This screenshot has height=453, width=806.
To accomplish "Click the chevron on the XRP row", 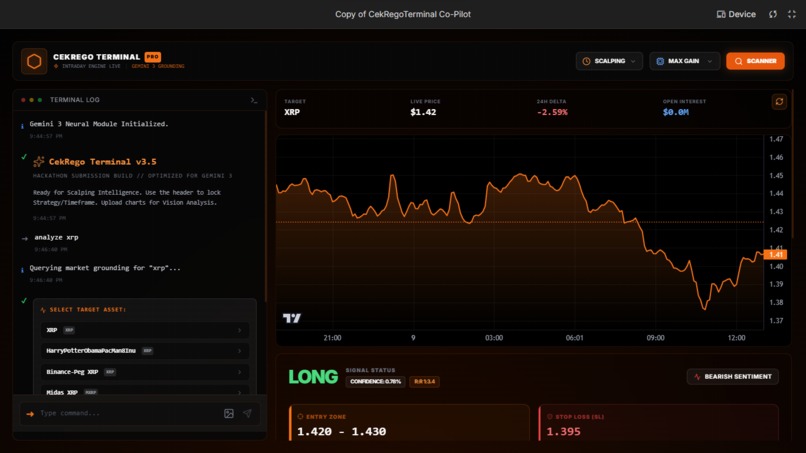I will pos(240,330).
